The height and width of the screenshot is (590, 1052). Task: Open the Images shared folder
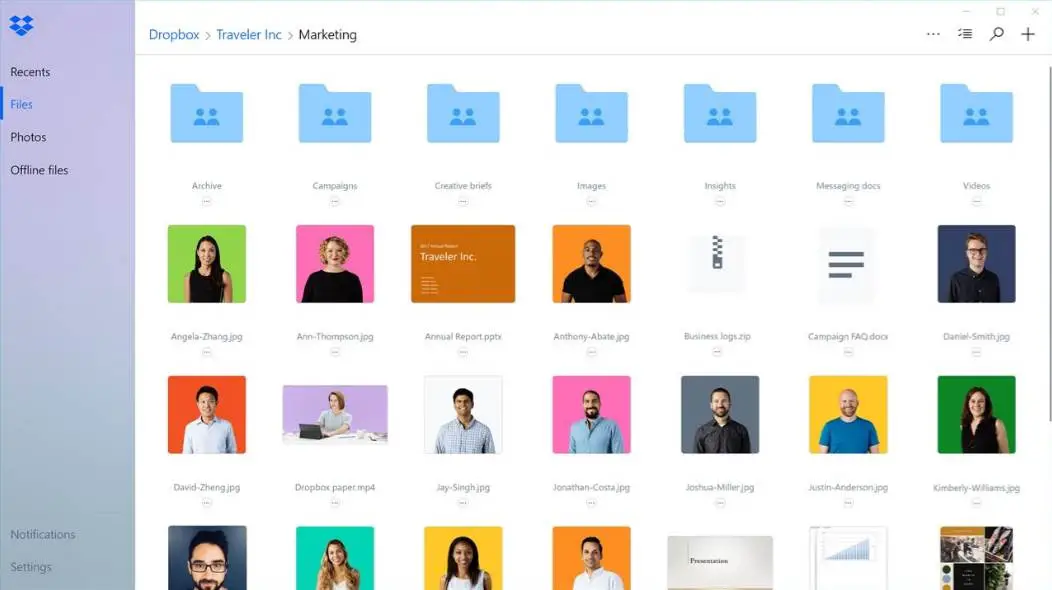point(591,113)
